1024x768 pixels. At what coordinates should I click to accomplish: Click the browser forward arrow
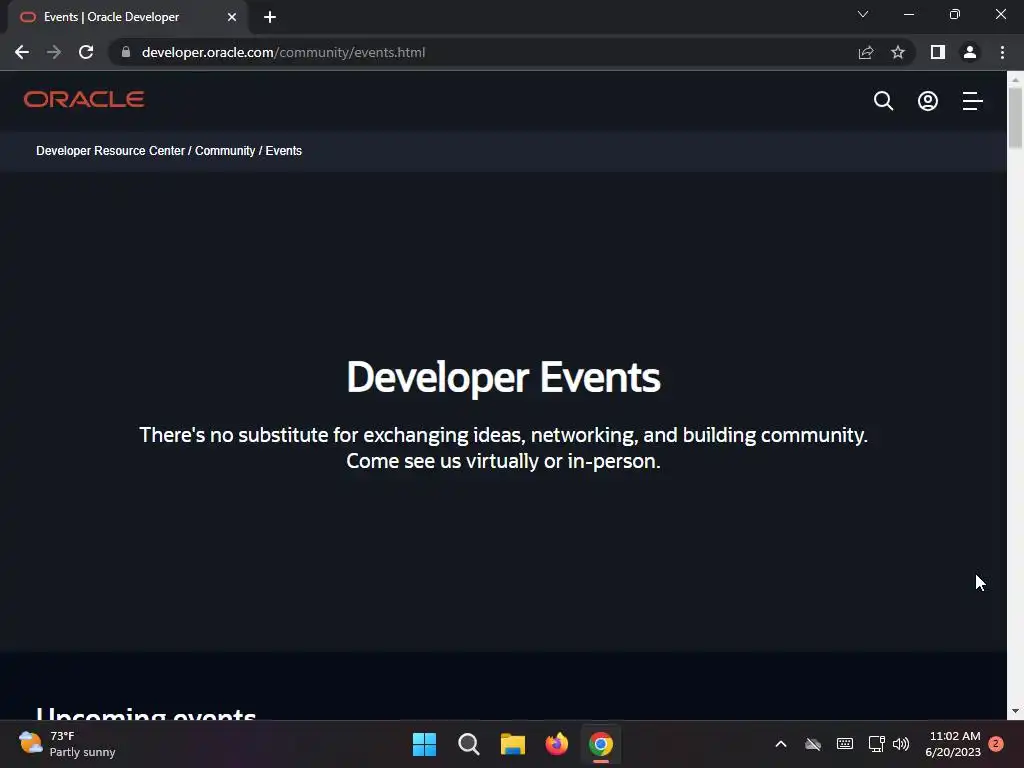54,52
